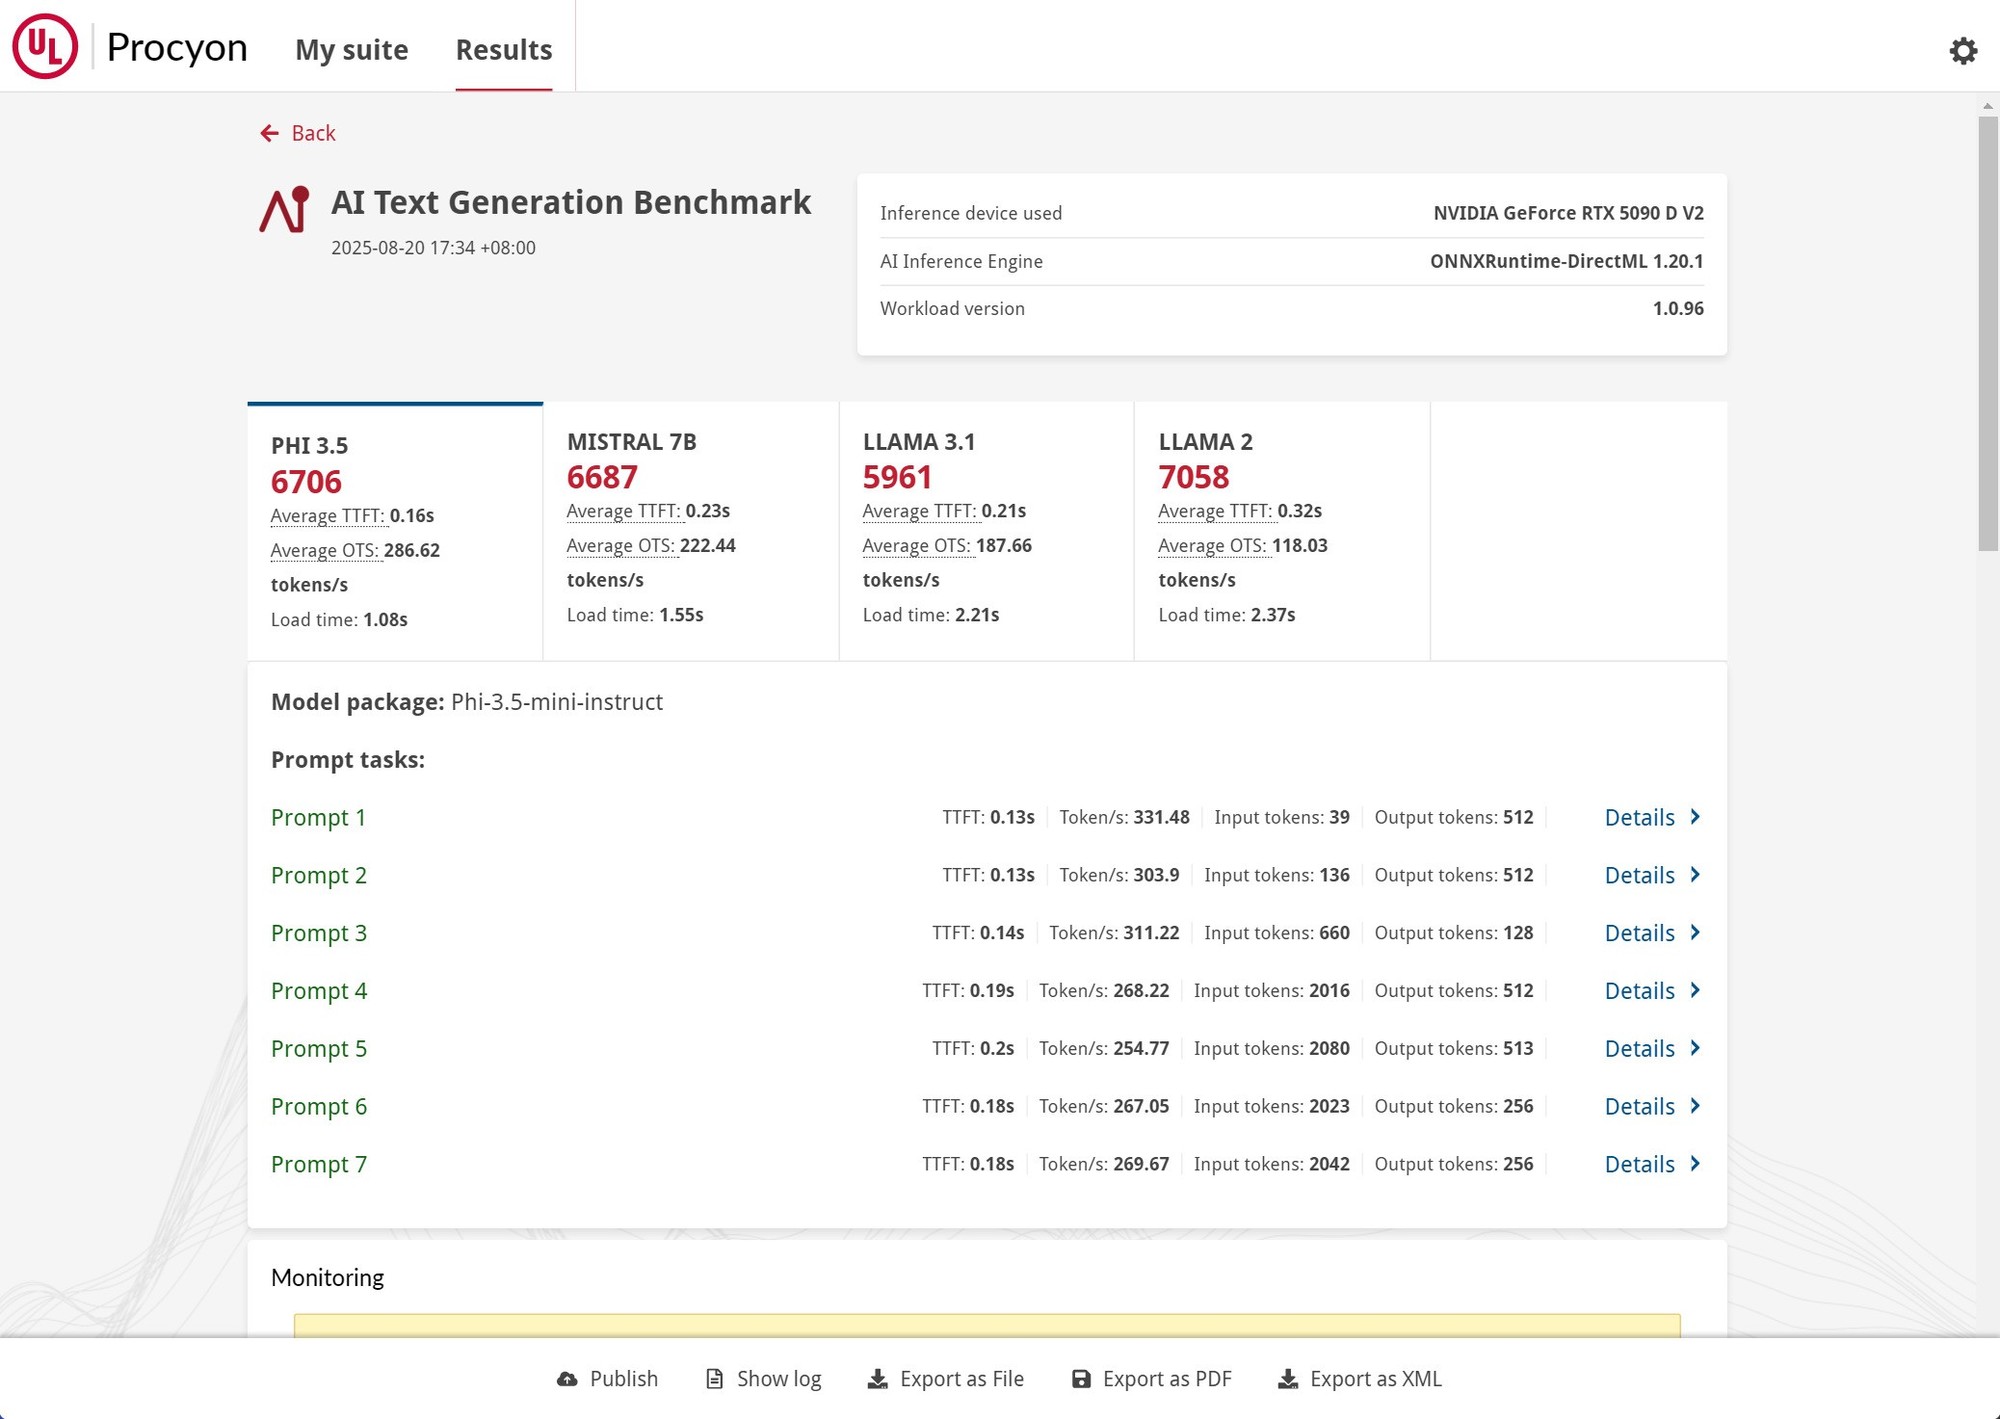This screenshot has width=2000, height=1419.
Task: Click the Publish cloud icon
Action: [x=567, y=1379]
